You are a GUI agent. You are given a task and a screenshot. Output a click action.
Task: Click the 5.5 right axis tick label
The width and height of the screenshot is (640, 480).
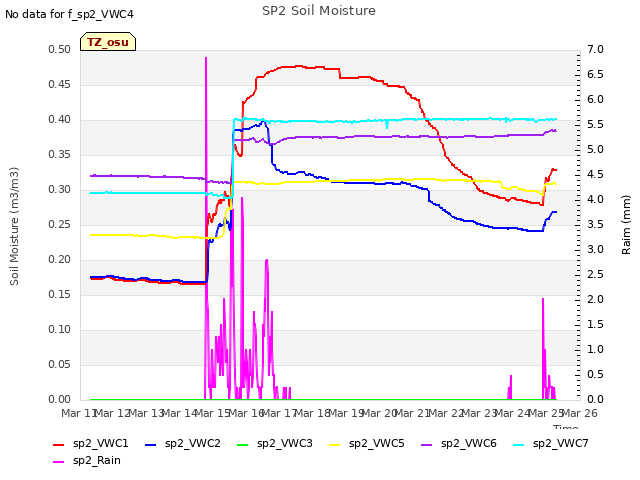tap(595, 125)
